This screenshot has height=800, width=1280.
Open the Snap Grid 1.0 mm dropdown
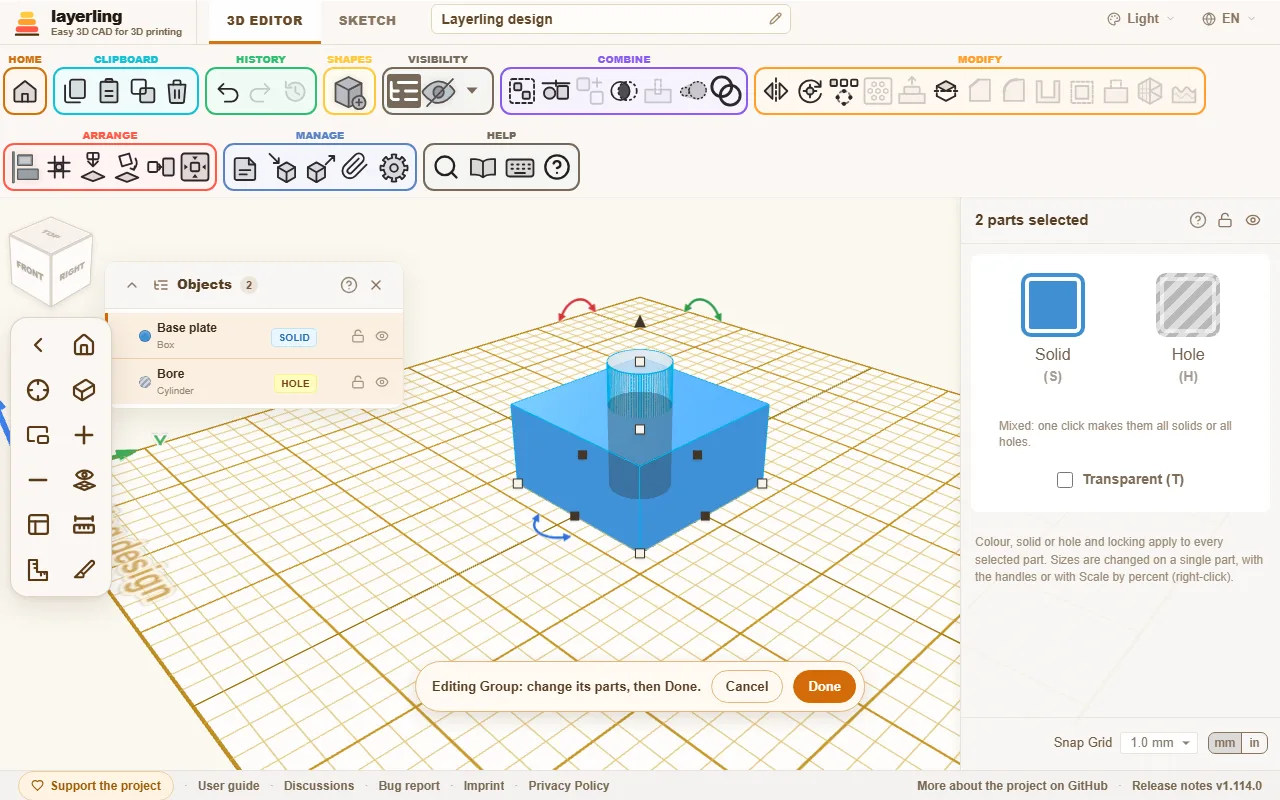click(1158, 743)
